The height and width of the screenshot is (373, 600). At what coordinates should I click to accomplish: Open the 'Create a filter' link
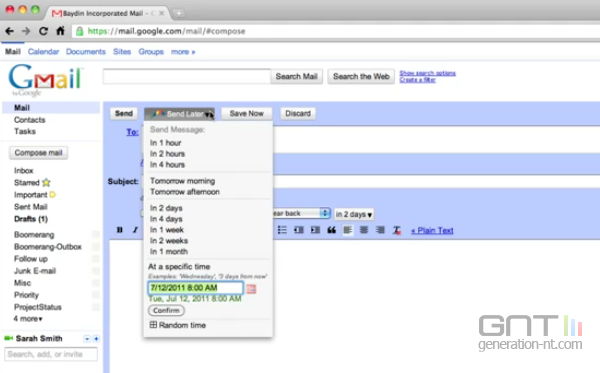pyautogui.click(x=417, y=80)
